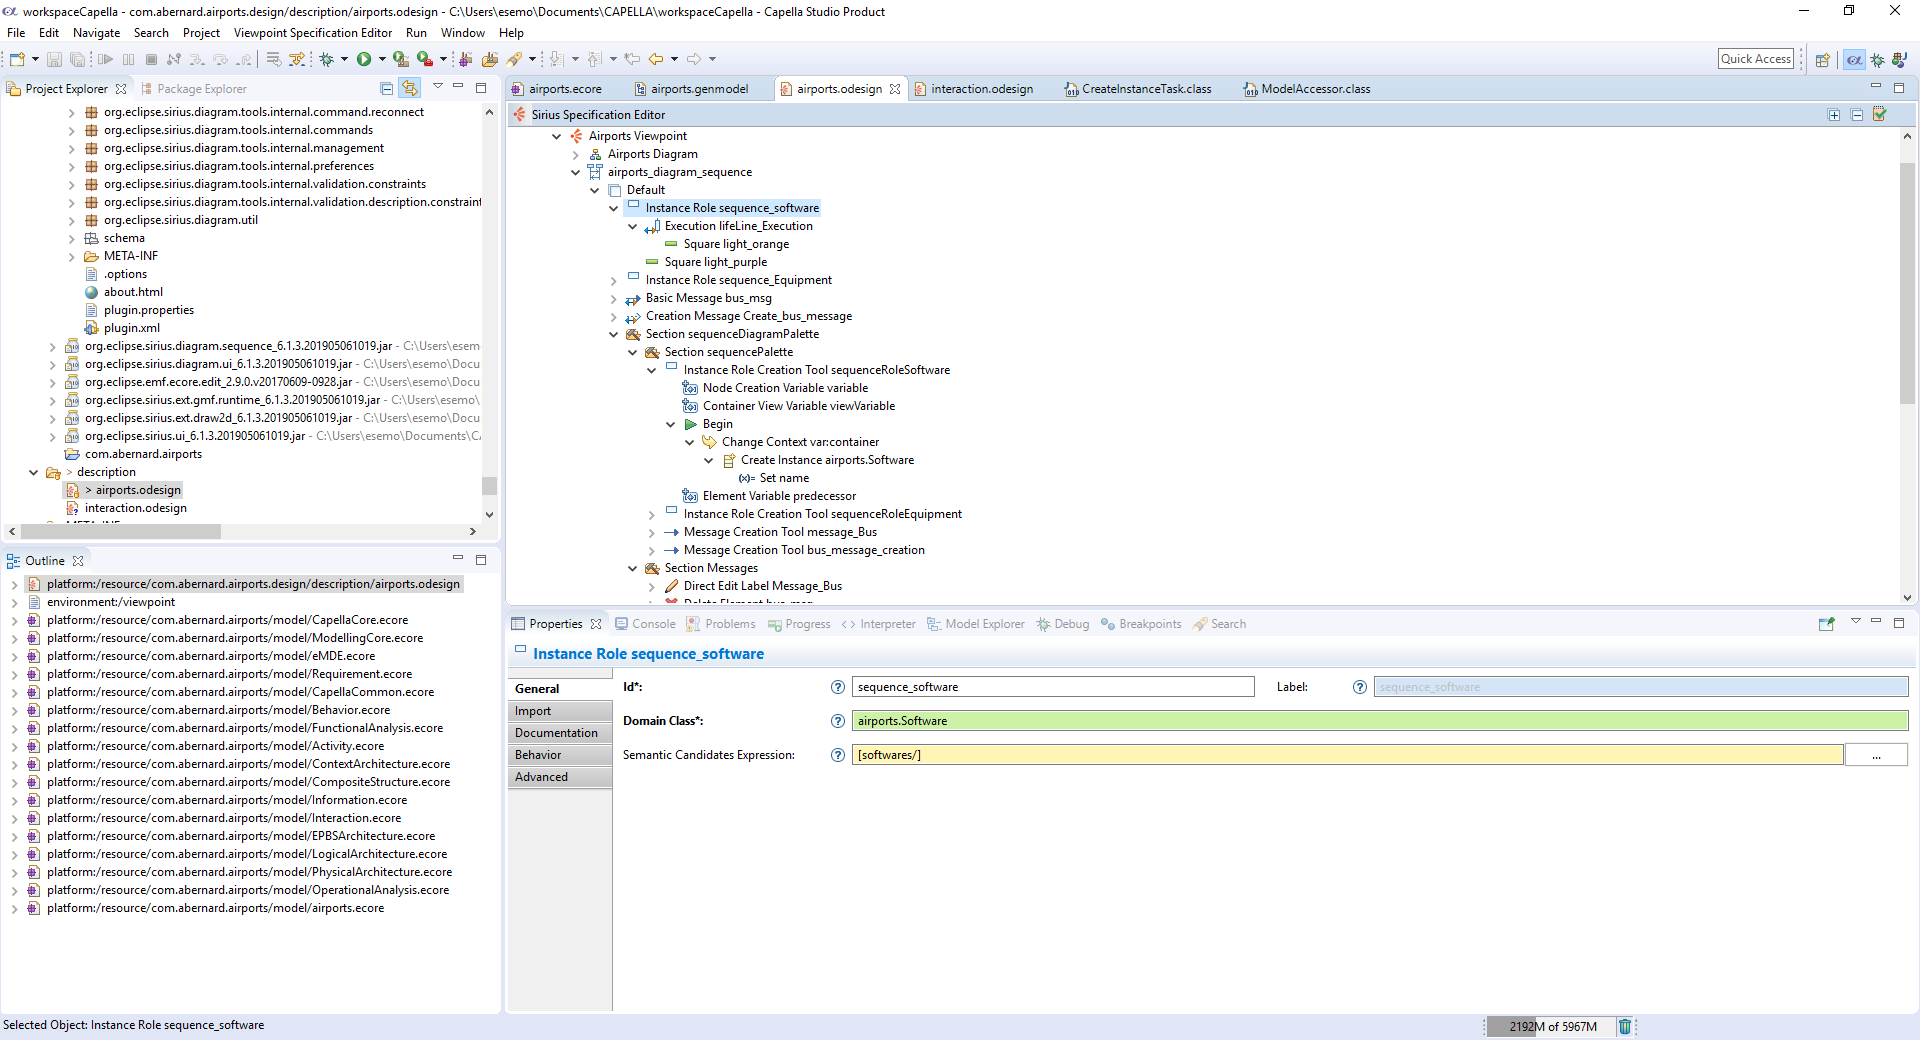Click the New wizard toolbar icon

[x=17, y=60]
